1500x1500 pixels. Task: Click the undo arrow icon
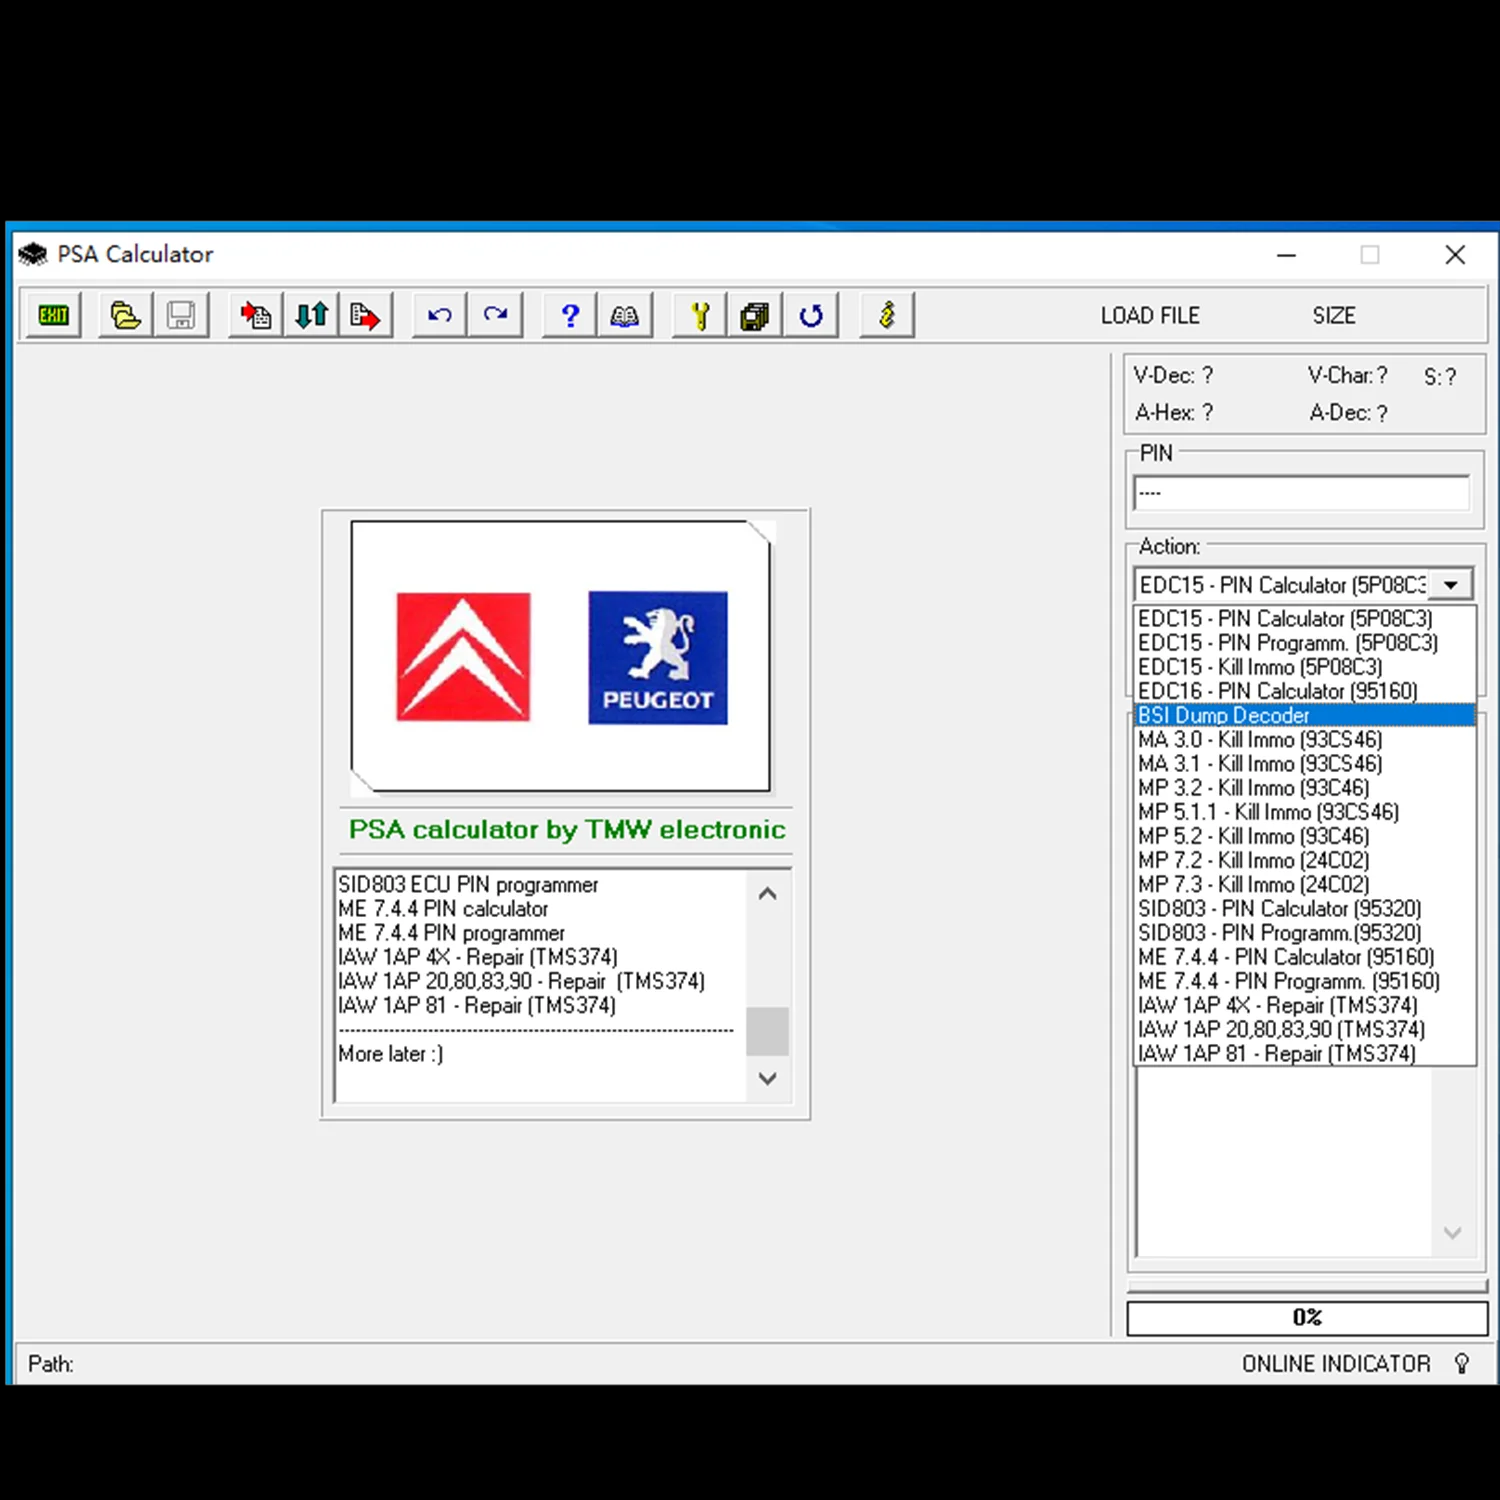click(440, 316)
